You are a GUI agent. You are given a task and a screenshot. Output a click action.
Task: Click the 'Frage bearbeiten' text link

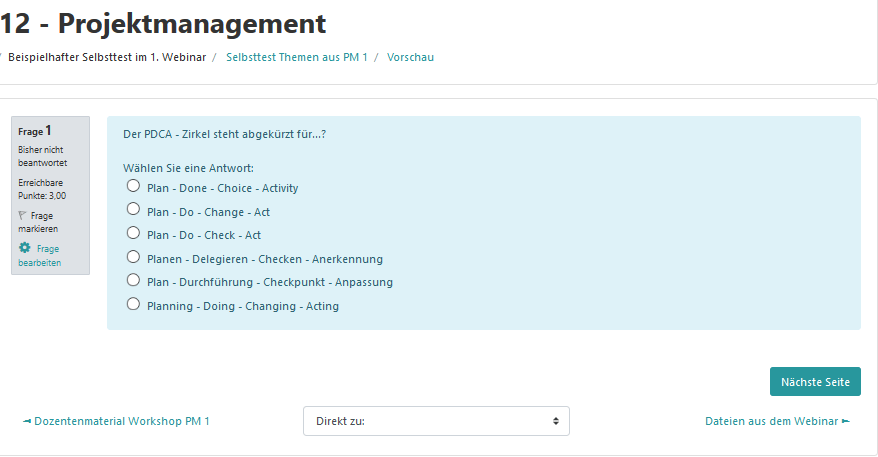coord(40,256)
